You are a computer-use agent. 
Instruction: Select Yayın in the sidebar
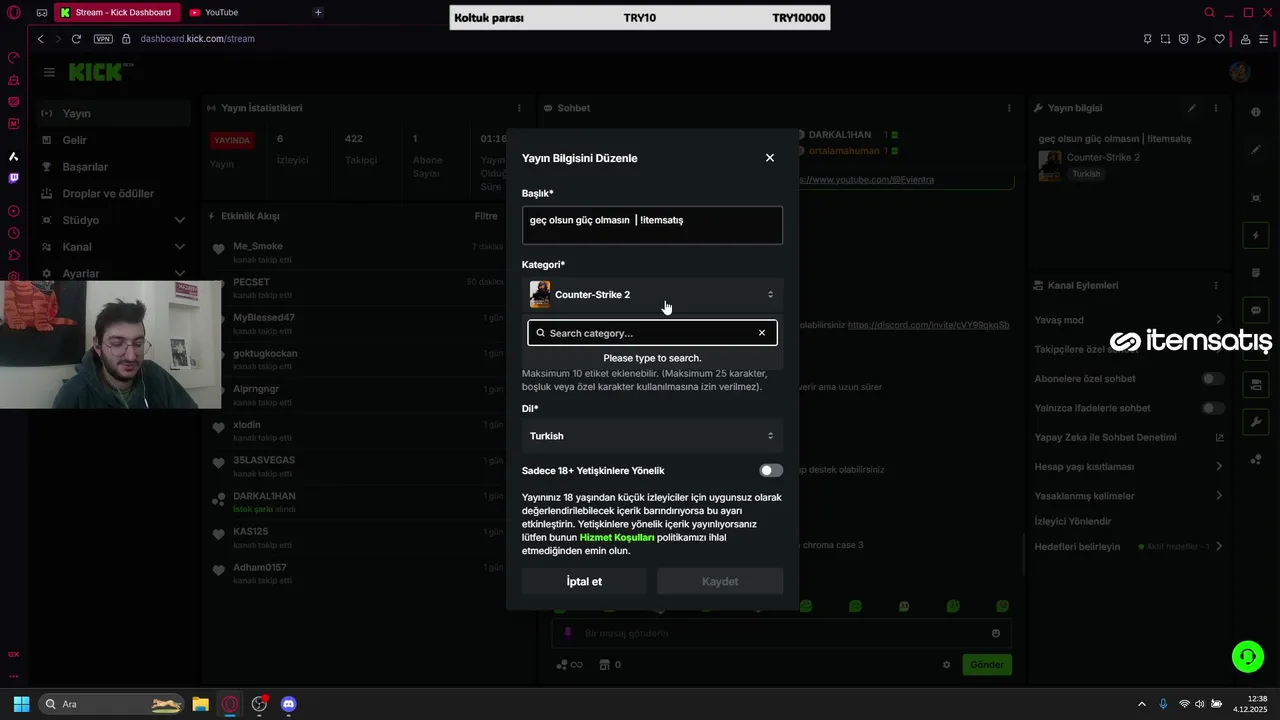click(113, 113)
